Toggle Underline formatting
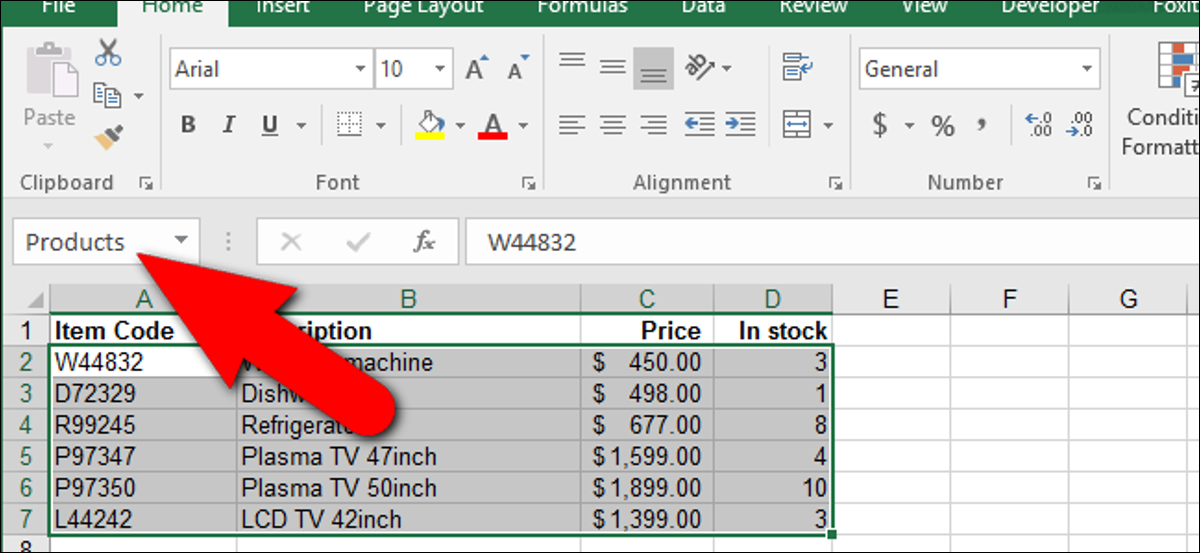Screen dimensions: 1200x553 coord(269,125)
